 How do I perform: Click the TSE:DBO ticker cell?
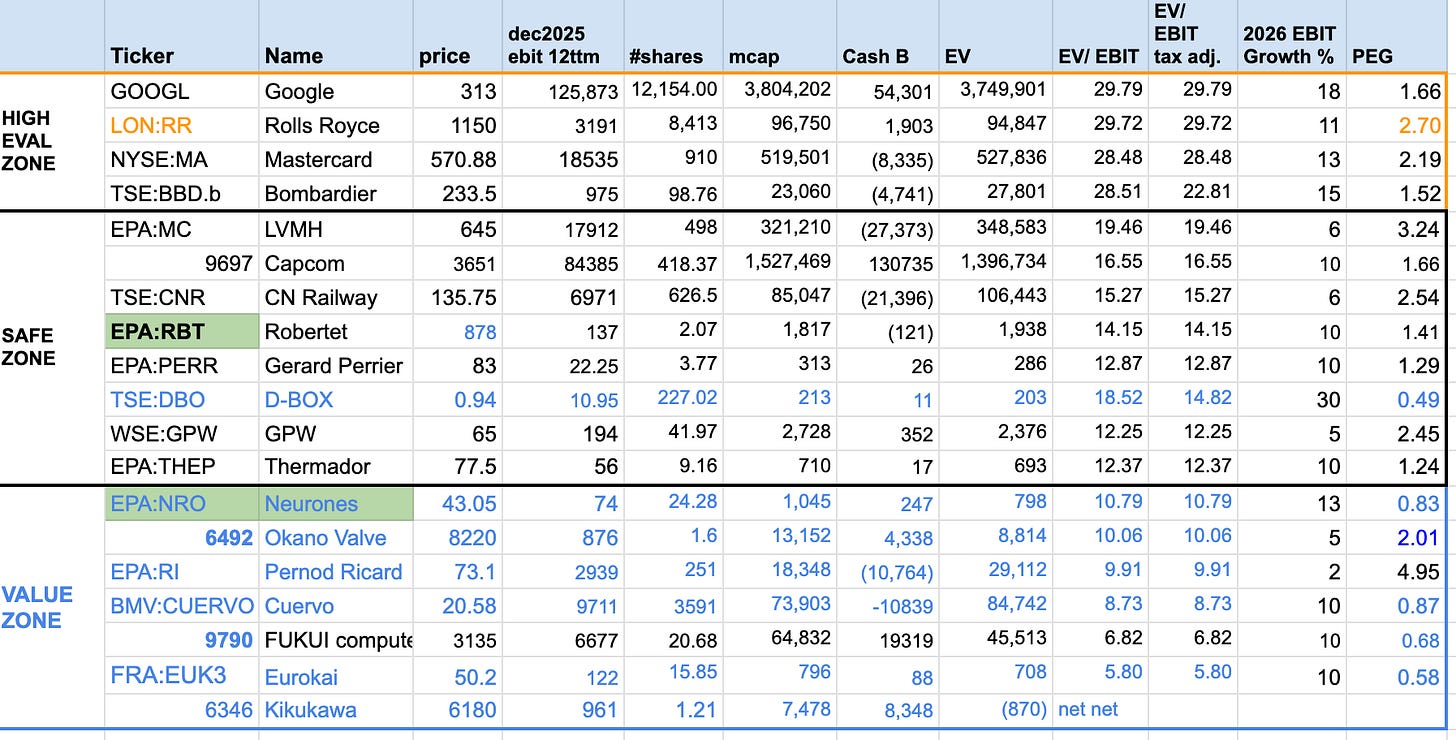181,400
